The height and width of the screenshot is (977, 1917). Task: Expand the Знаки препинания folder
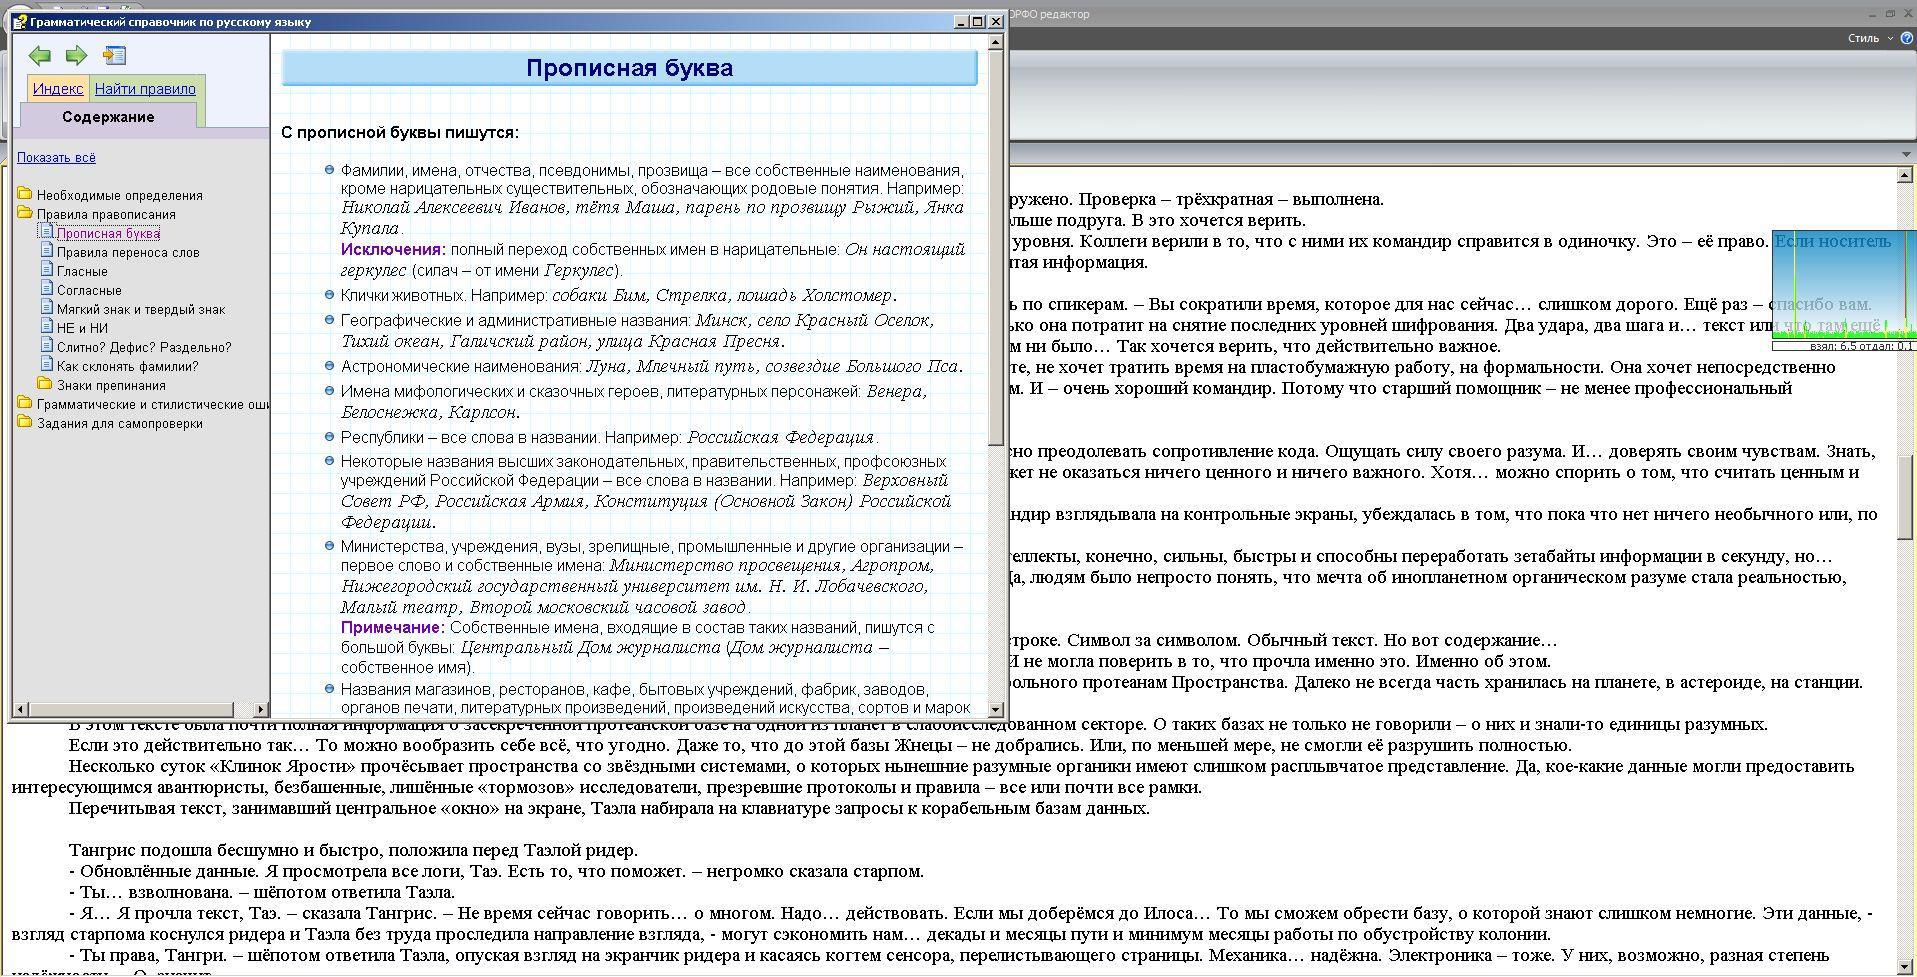45,384
